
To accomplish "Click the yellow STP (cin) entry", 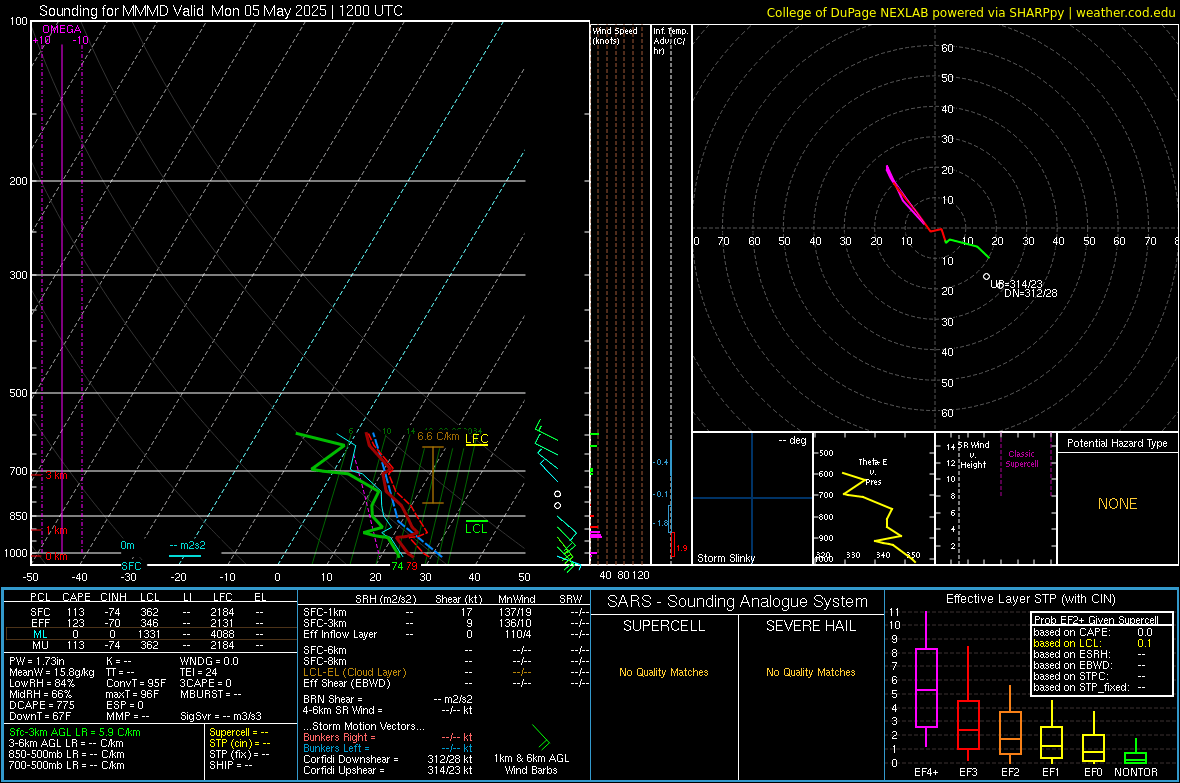I will pyautogui.click(x=239, y=743).
